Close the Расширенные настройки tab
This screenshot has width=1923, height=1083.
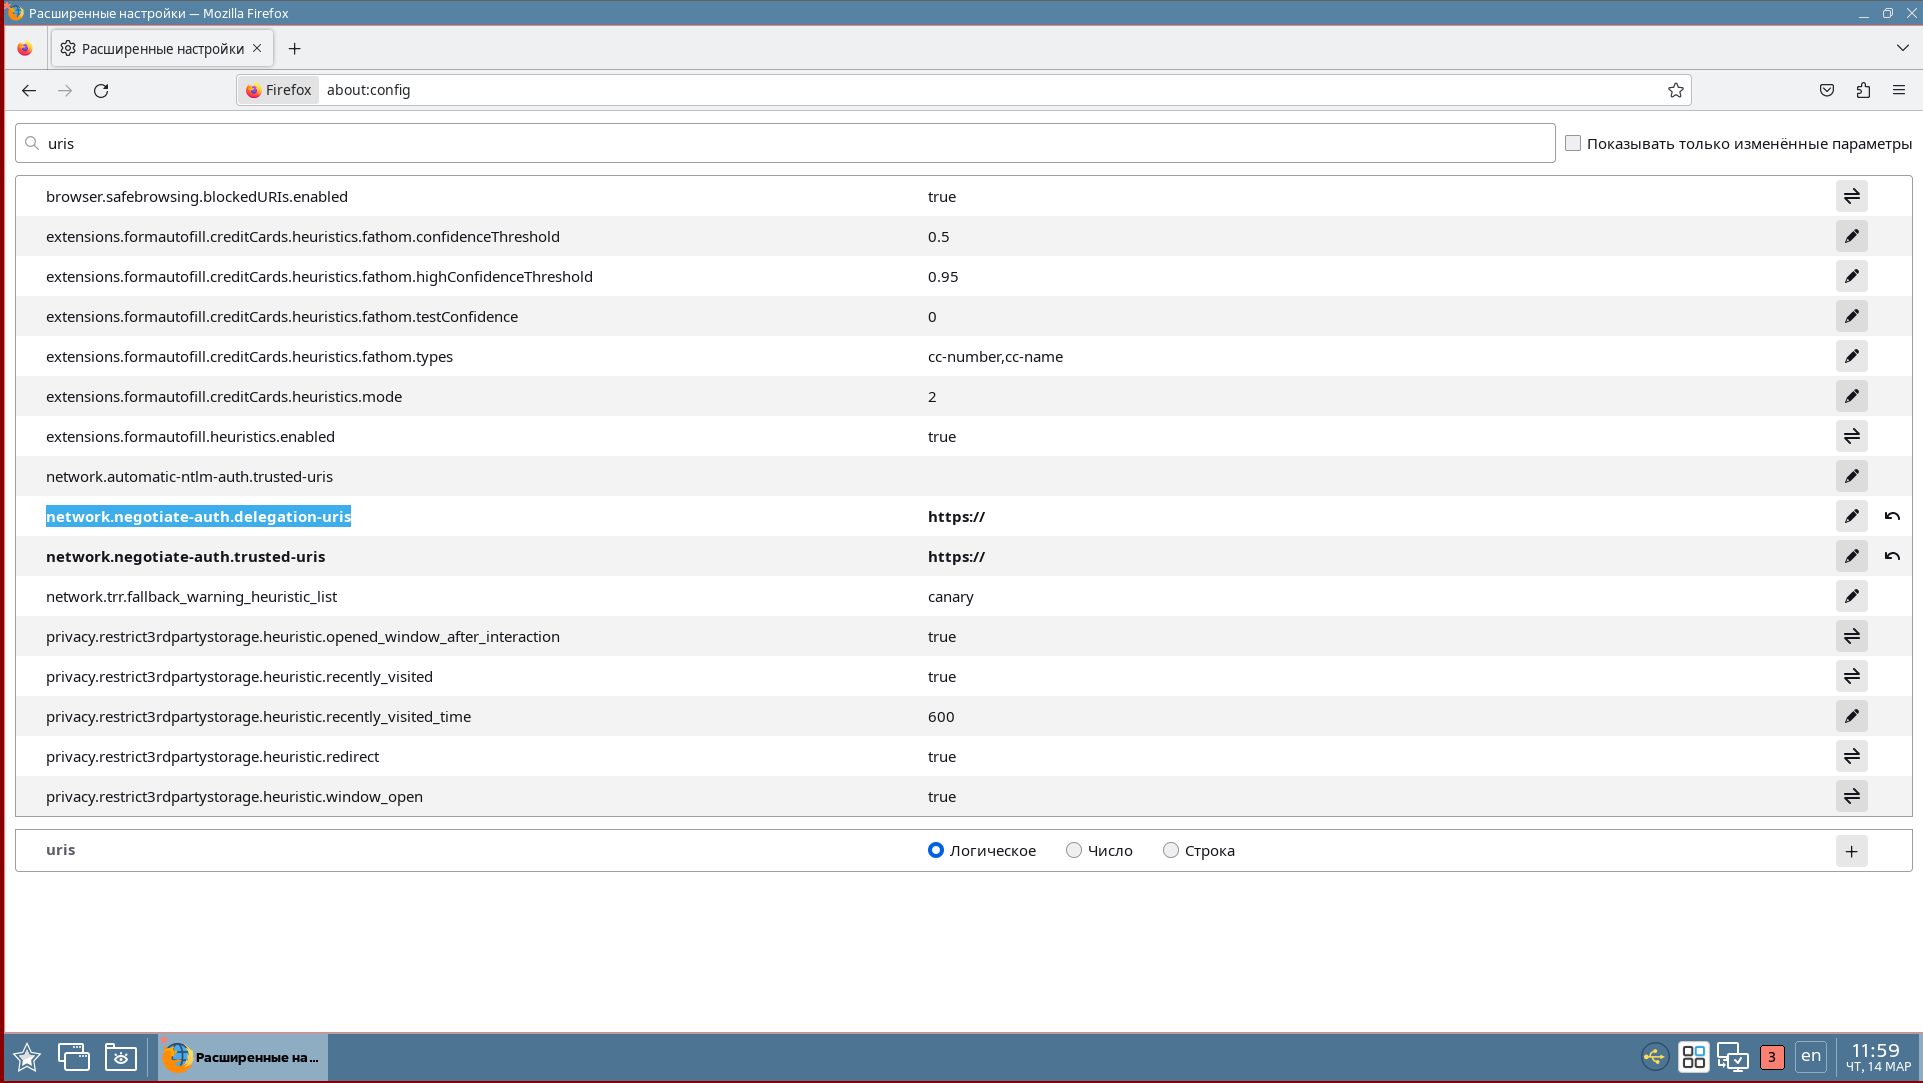257,48
